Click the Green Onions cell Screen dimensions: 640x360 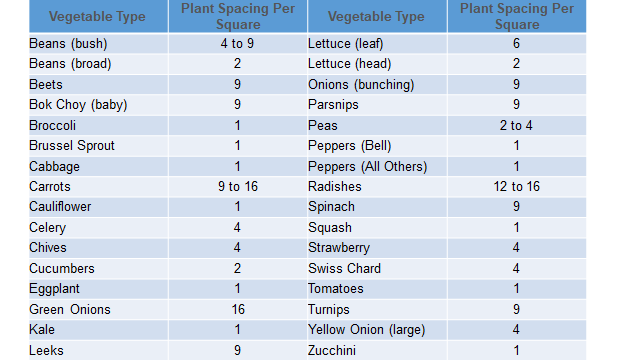(70, 309)
